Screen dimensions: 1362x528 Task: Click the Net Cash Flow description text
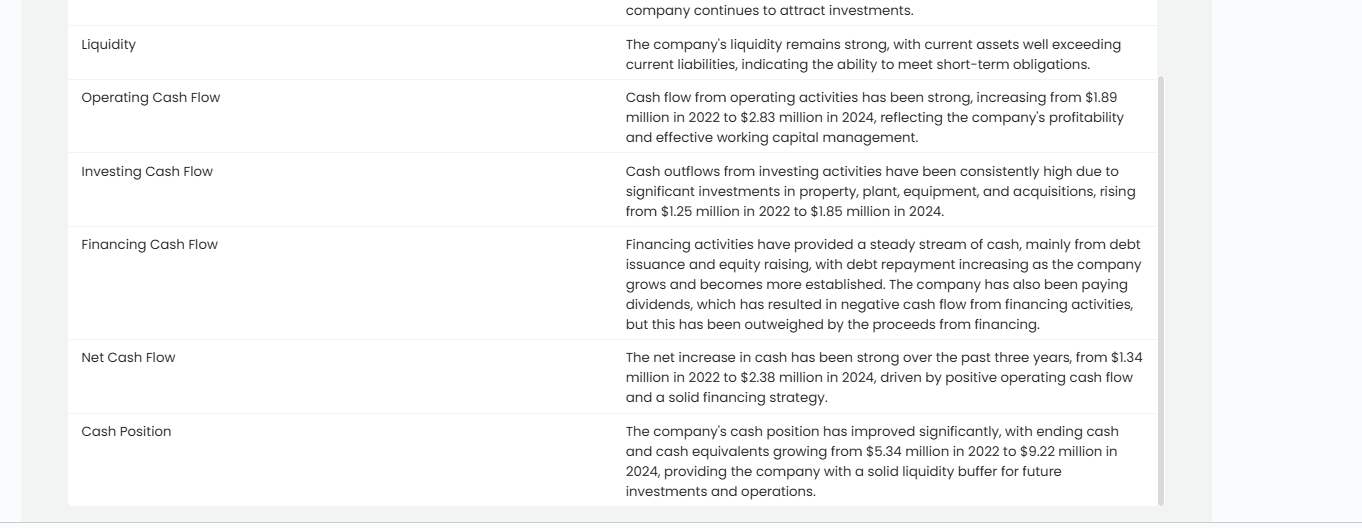coord(884,377)
